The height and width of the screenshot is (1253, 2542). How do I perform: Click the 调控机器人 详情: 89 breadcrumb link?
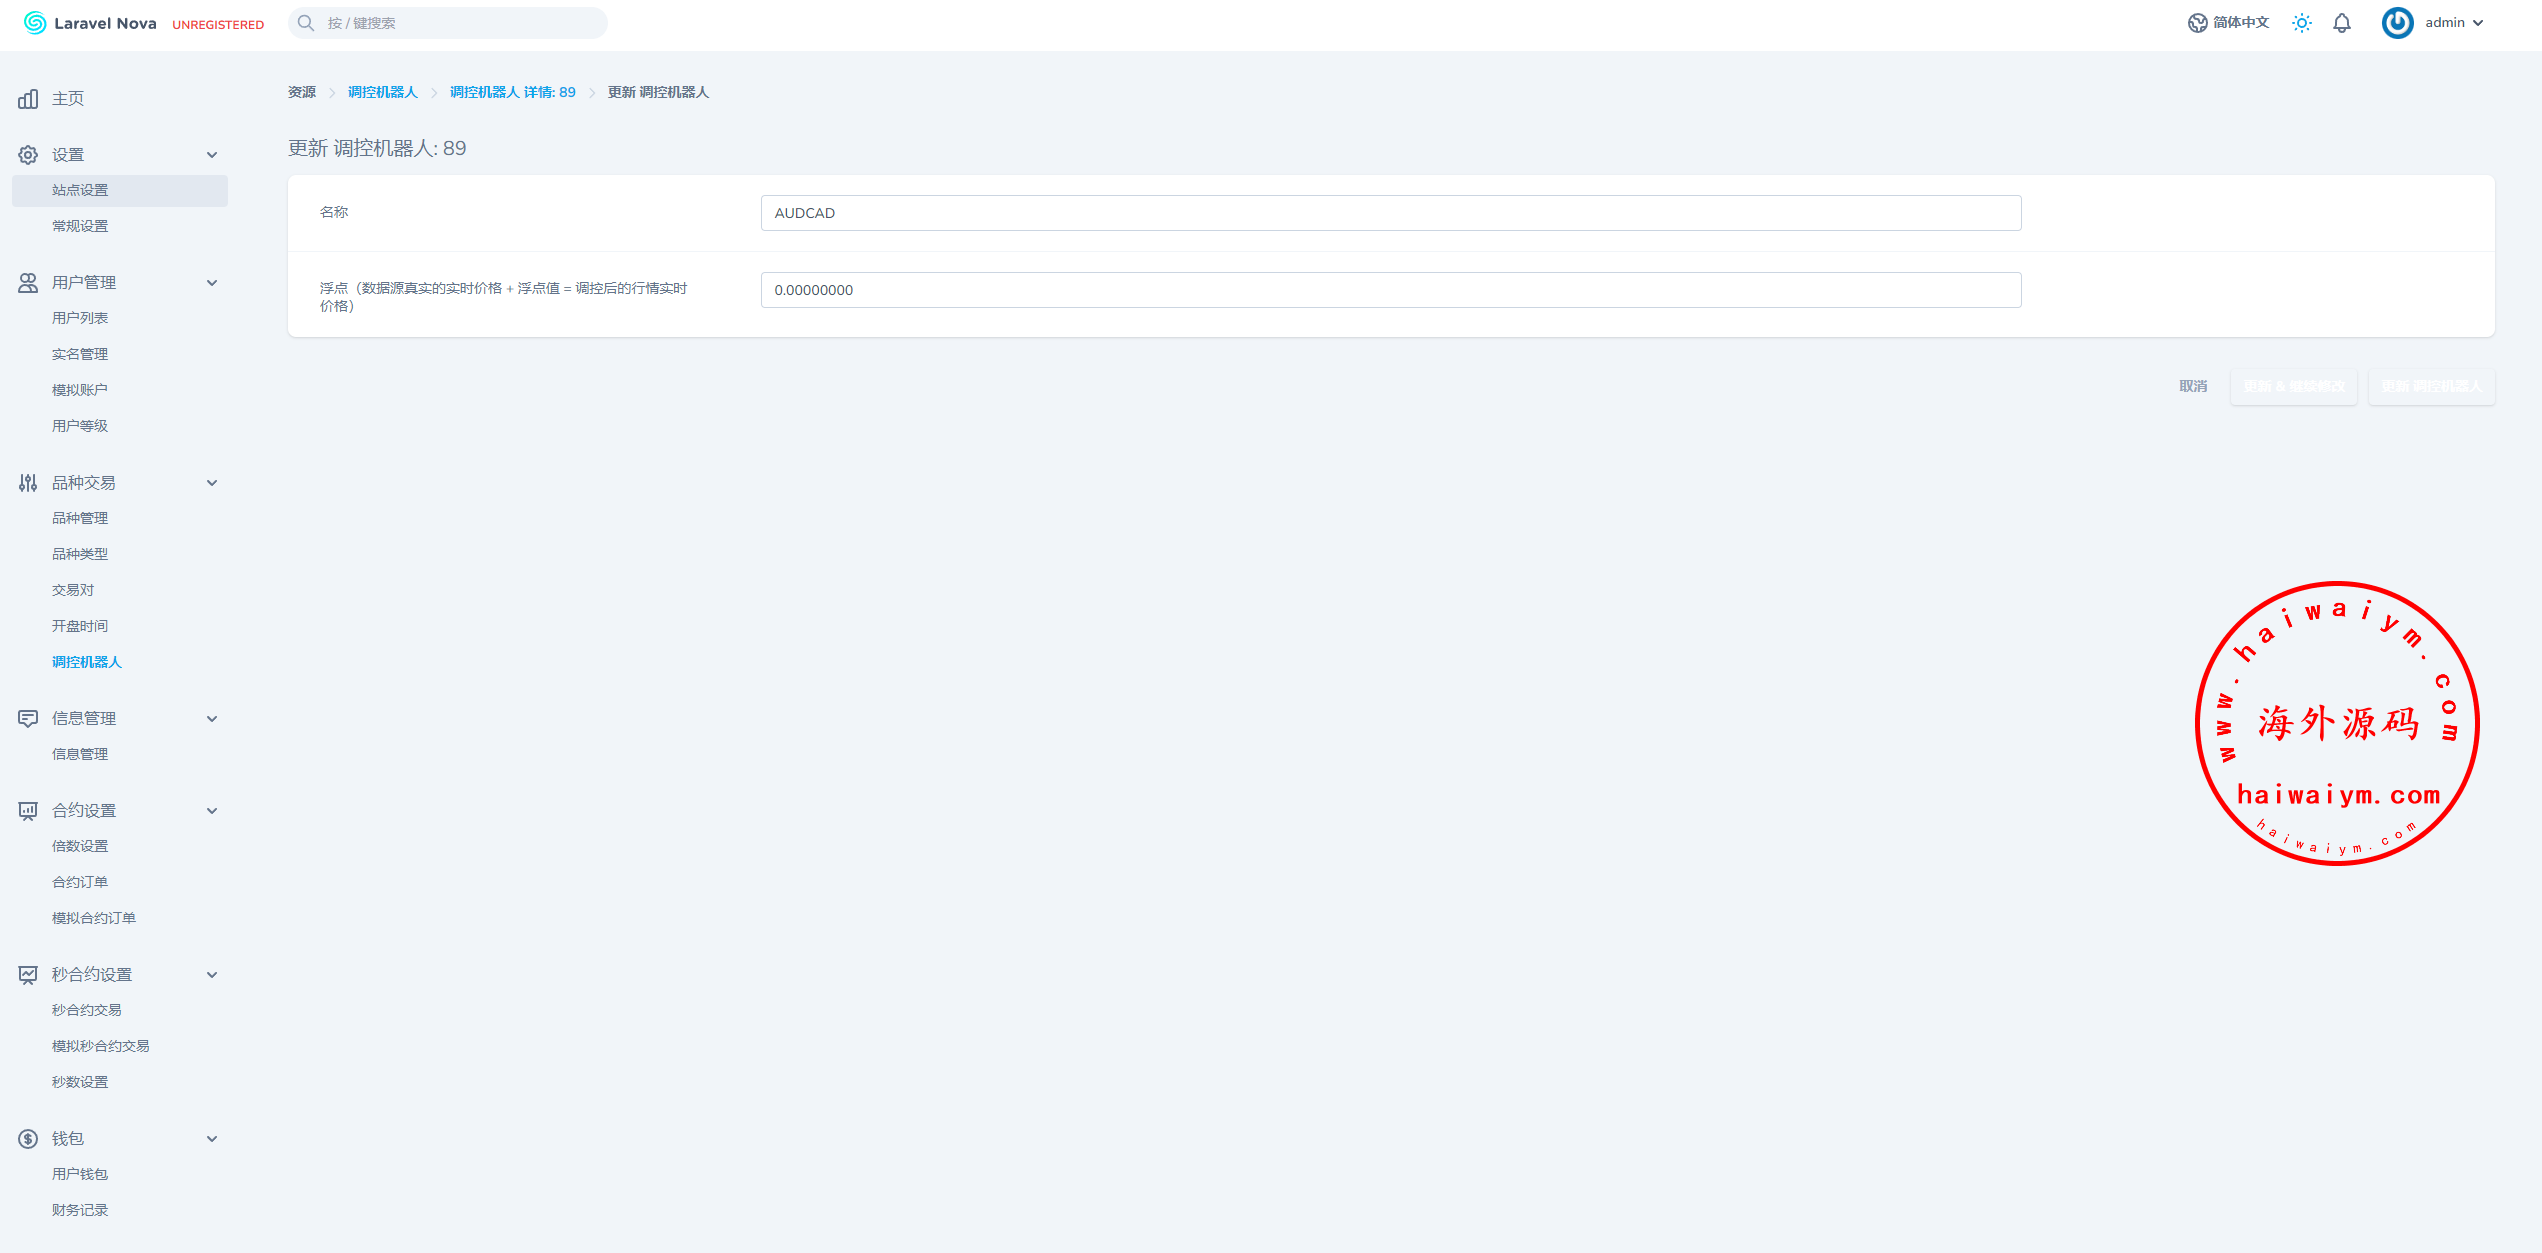512,92
